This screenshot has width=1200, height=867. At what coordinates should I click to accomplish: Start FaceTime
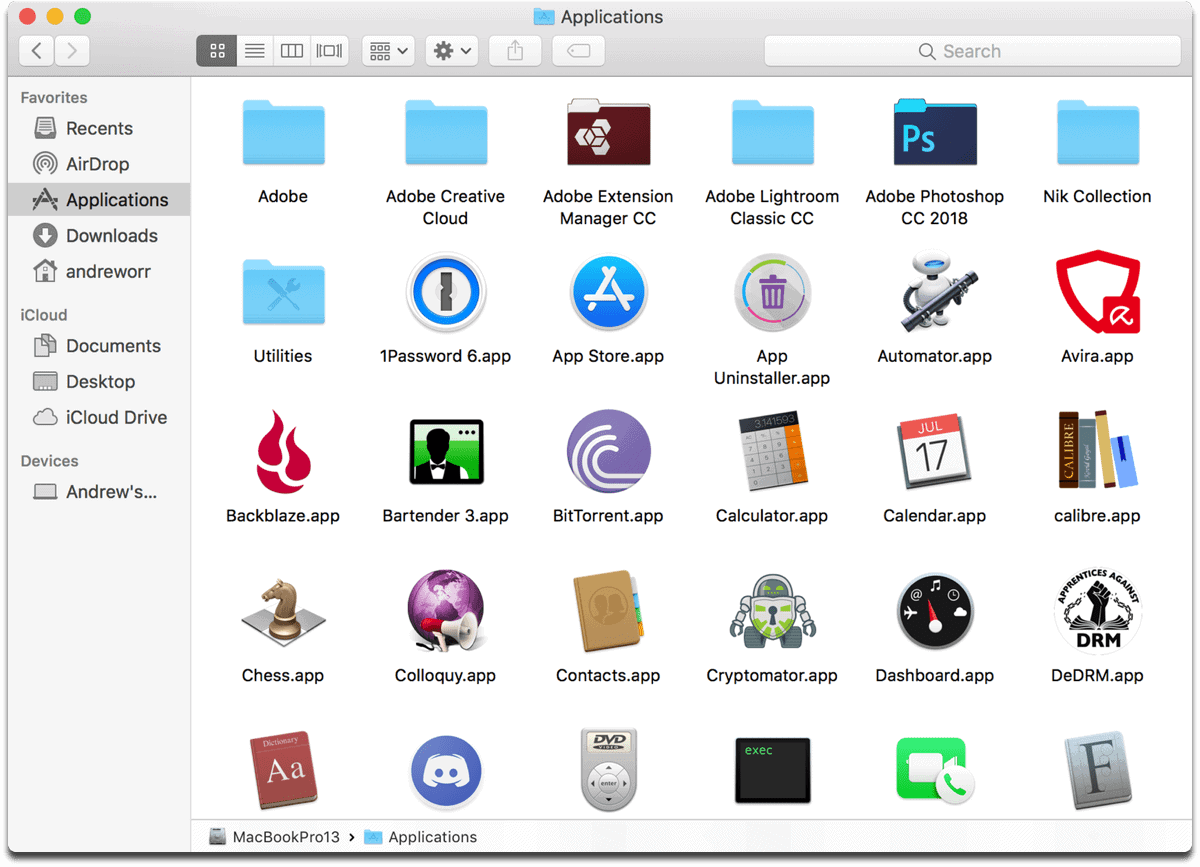tap(934, 770)
